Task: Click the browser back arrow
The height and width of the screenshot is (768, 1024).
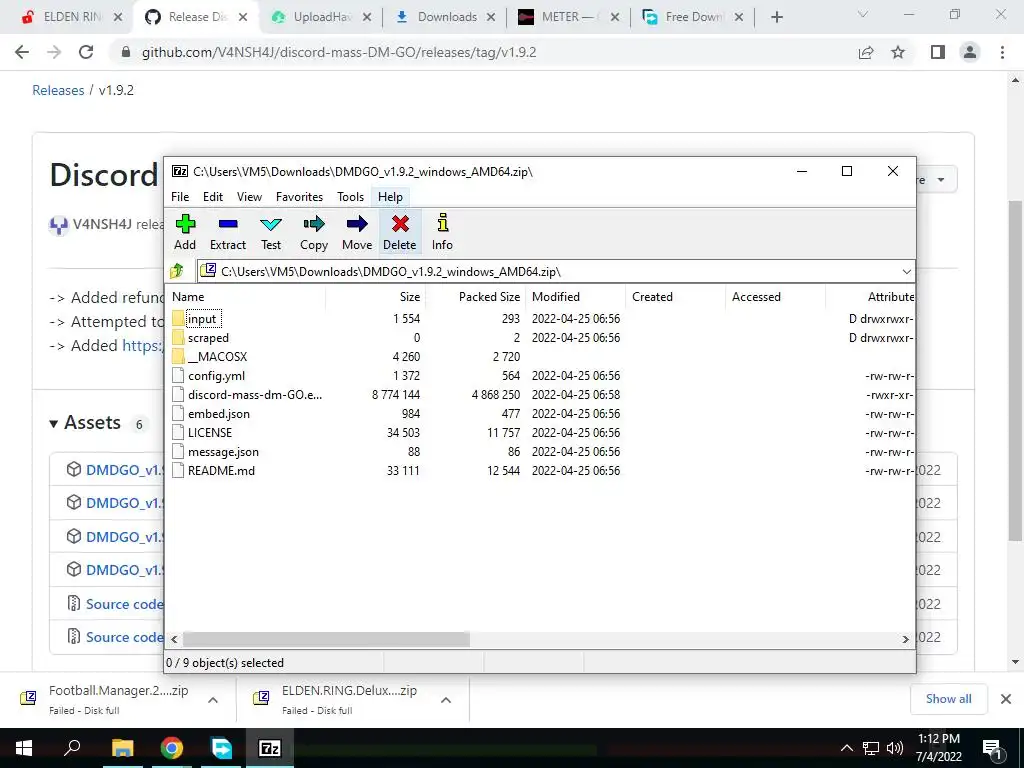Action: [22, 52]
